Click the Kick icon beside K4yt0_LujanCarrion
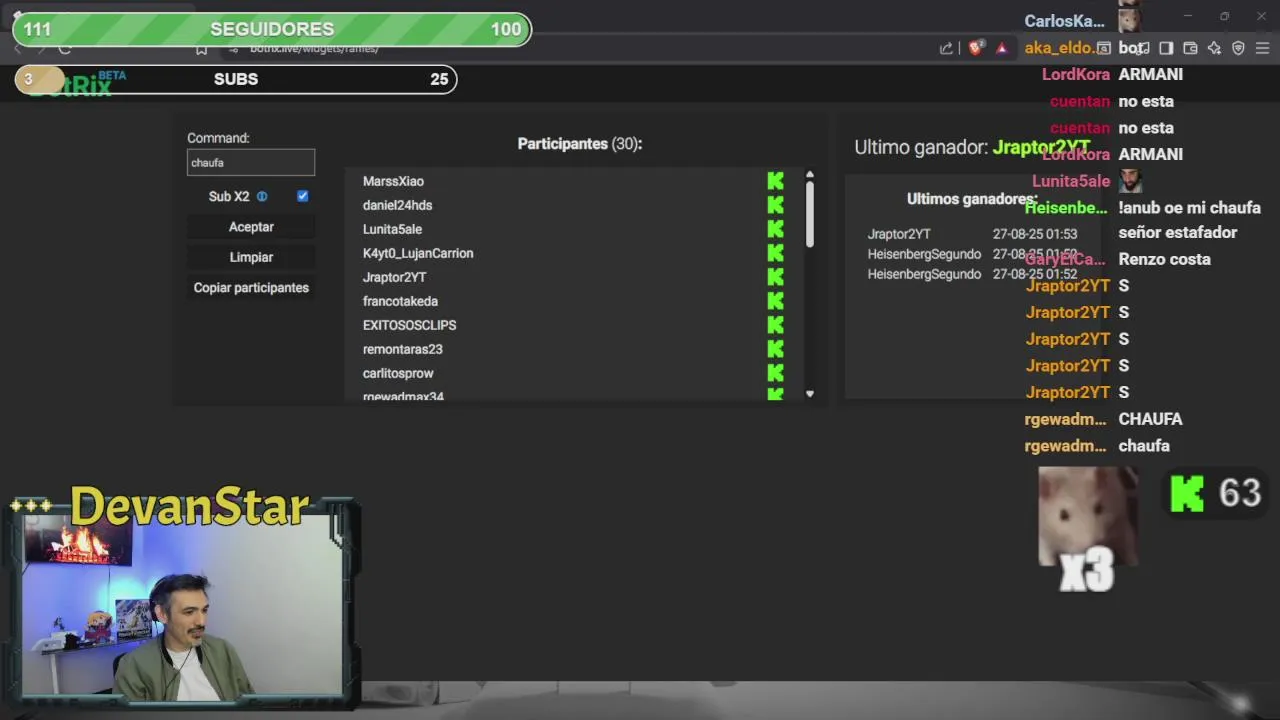This screenshot has width=1280, height=720. [x=775, y=253]
